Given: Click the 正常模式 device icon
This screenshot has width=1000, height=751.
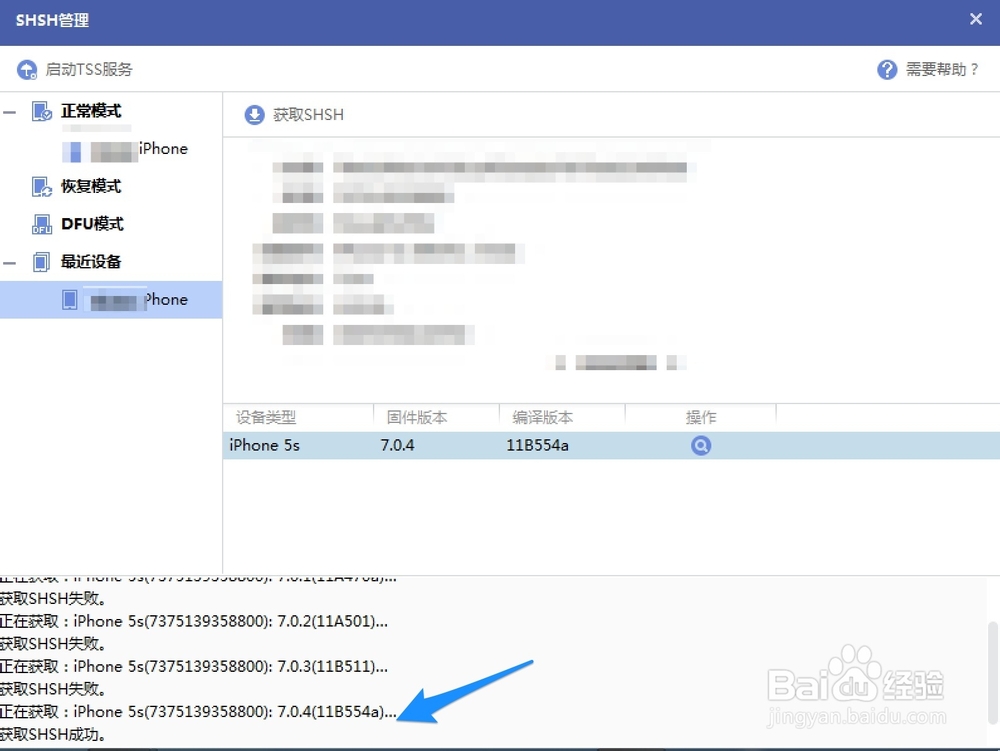Looking at the screenshot, I should pyautogui.click(x=41, y=112).
